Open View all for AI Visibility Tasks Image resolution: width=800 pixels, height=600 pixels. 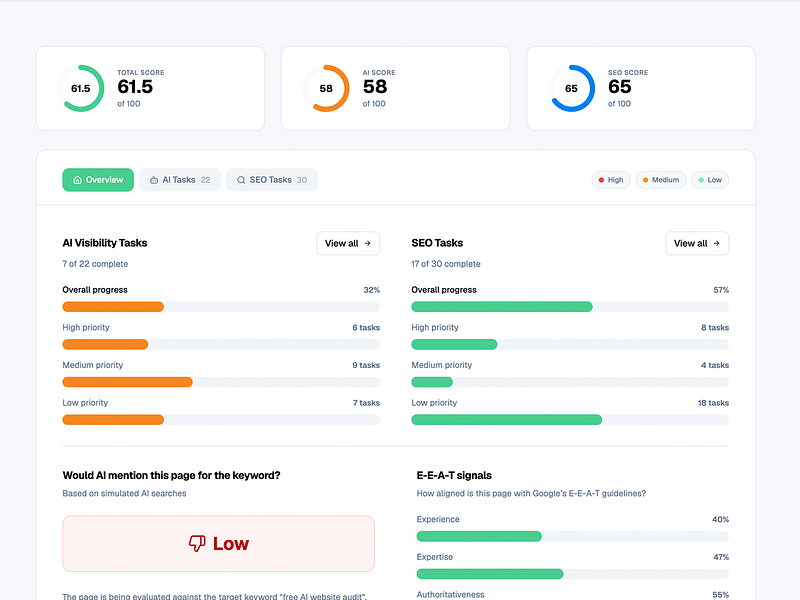pos(348,243)
